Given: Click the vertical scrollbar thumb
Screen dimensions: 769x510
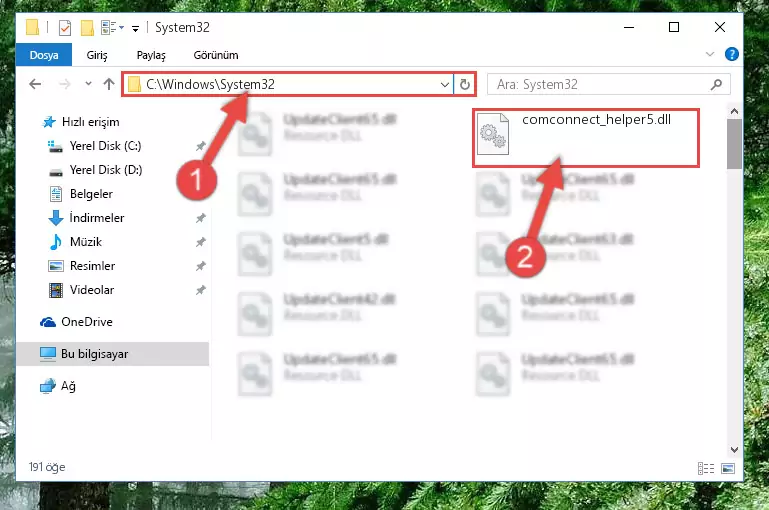Looking at the screenshot, I should click(x=734, y=144).
